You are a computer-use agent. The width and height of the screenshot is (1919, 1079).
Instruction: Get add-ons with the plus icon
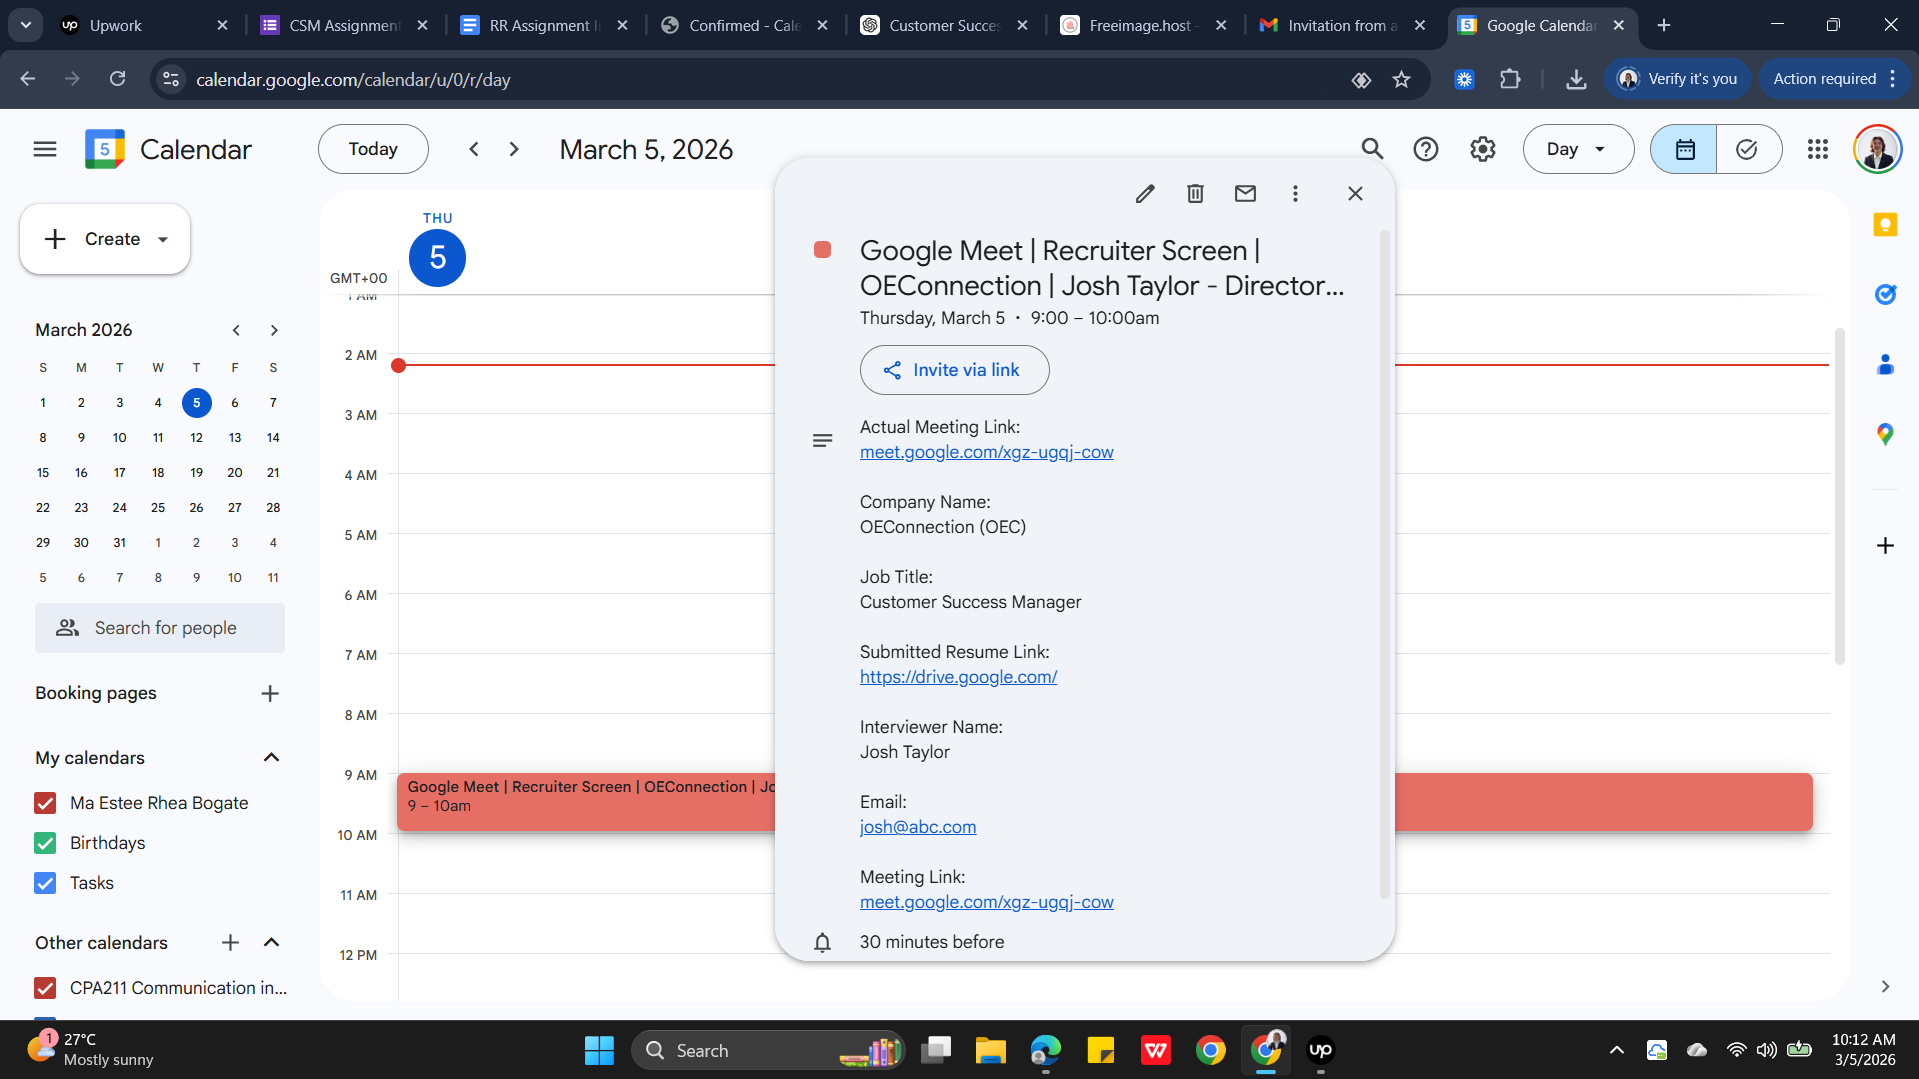(1885, 546)
